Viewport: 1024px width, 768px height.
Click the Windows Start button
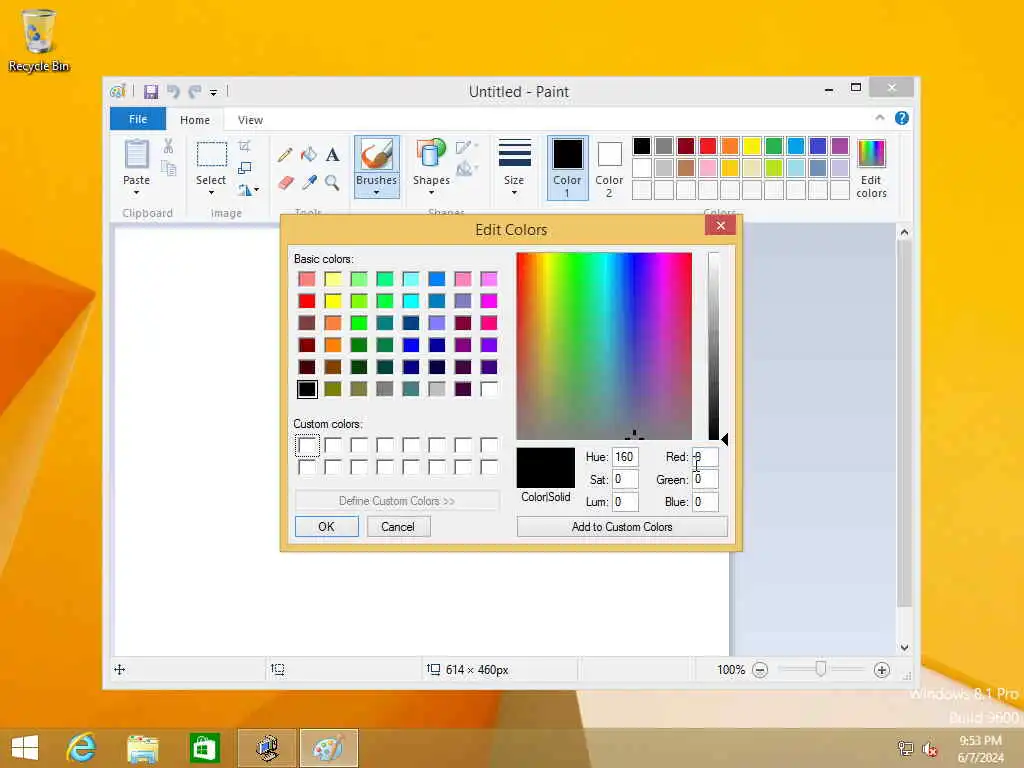click(x=25, y=748)
